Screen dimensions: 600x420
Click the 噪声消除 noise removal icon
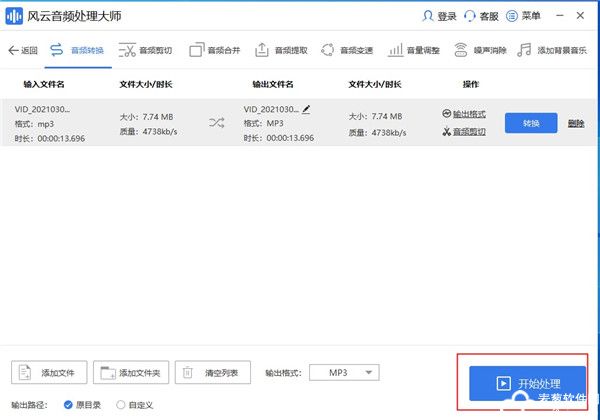point(461,50)
